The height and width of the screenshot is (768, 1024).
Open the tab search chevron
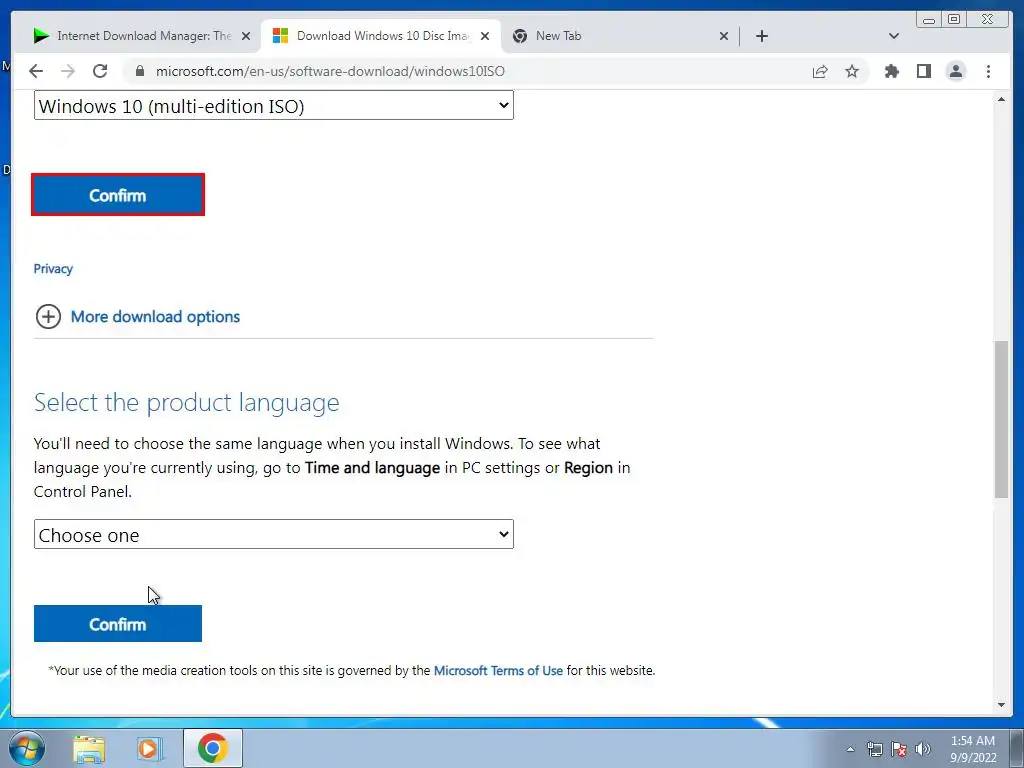coord(894,36)
